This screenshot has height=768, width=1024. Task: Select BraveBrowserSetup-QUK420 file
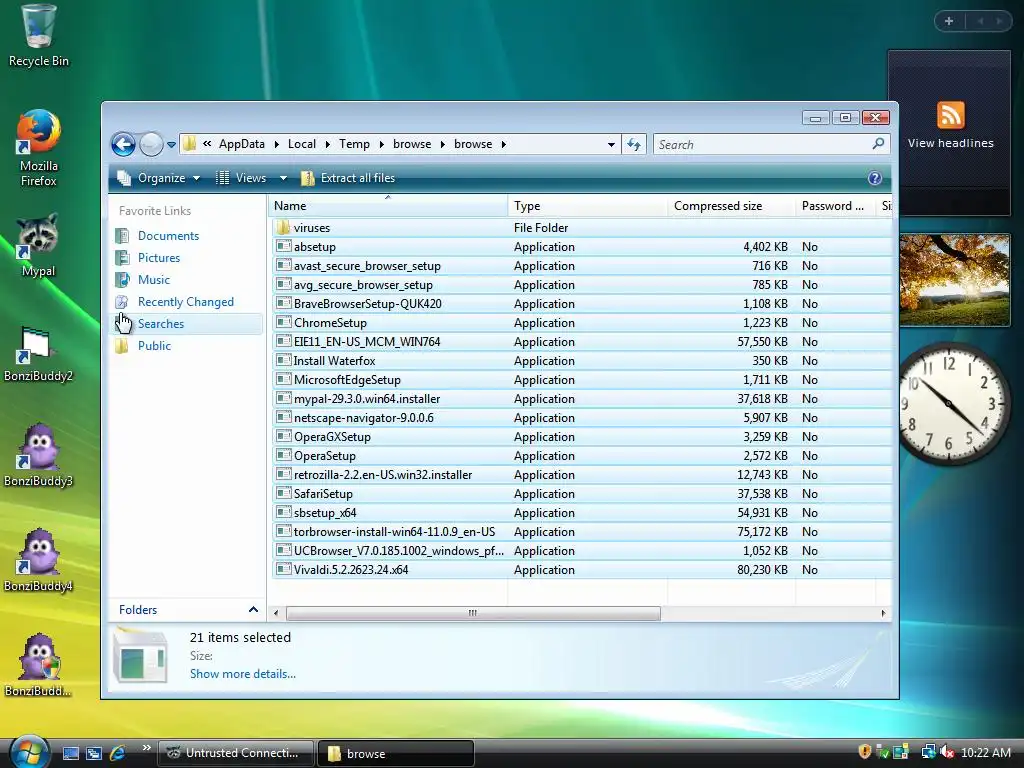(x=581, y=304)
